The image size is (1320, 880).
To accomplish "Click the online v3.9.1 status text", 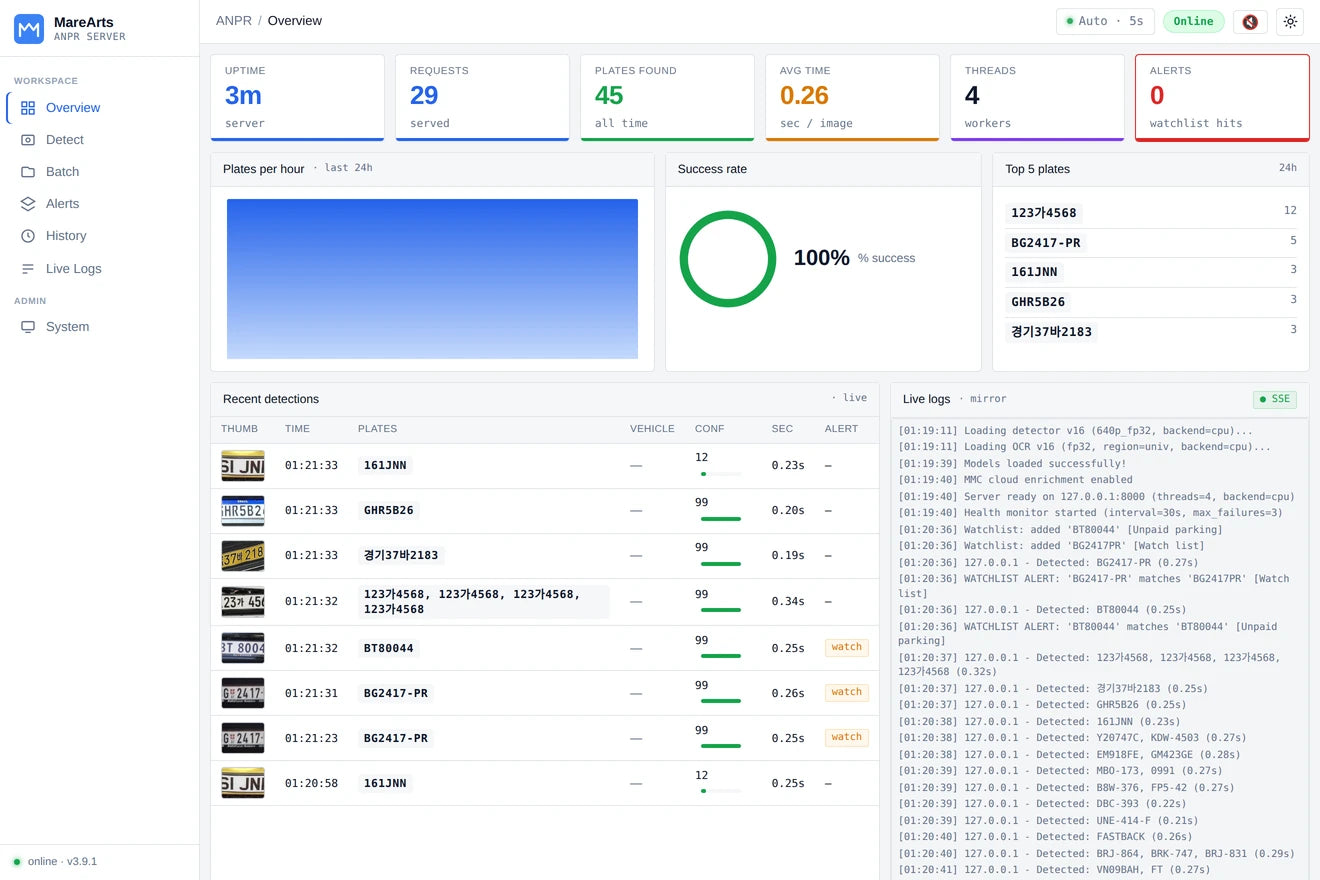I will 62,862.
